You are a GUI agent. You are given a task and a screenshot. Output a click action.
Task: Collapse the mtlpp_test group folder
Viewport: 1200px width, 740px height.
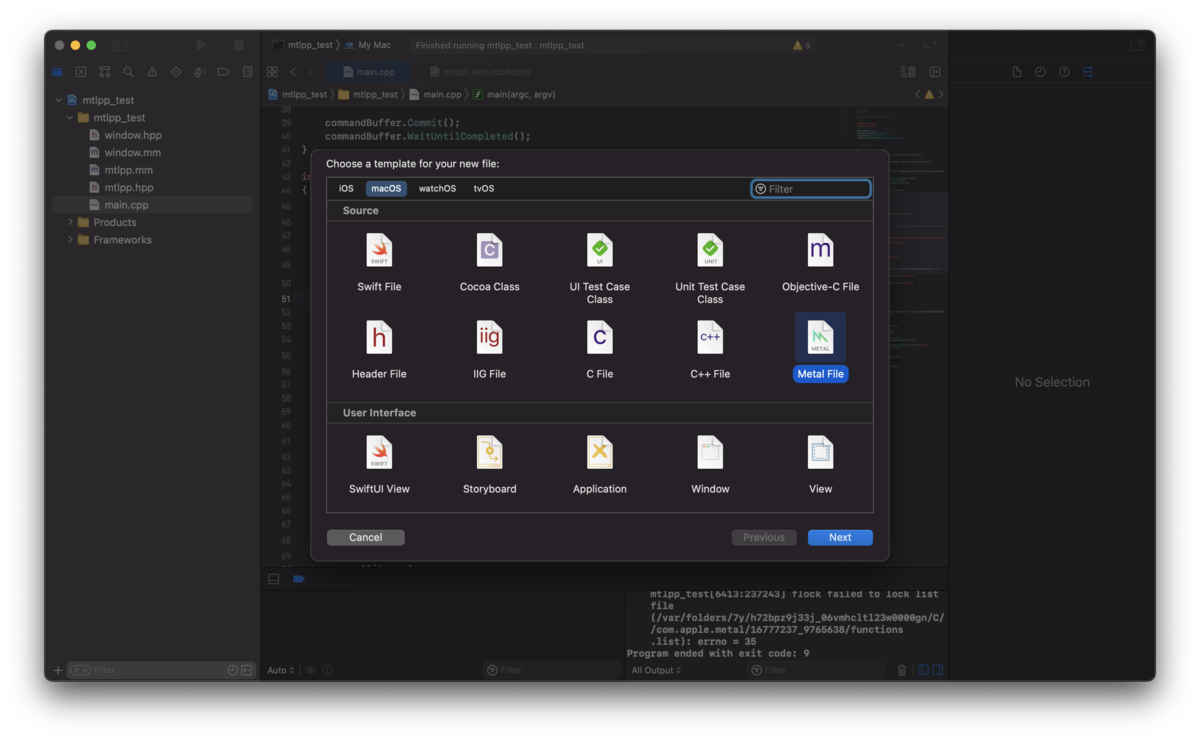[x=70, y=118]
